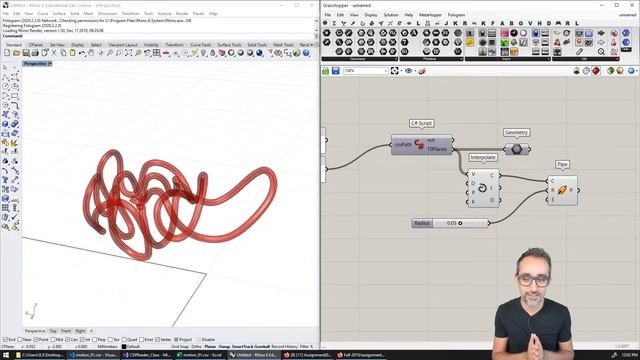The height and width of the screenshot is (360, 640).
Task: Switch to the Curve Tools toolbar tab
Action: 201,44
